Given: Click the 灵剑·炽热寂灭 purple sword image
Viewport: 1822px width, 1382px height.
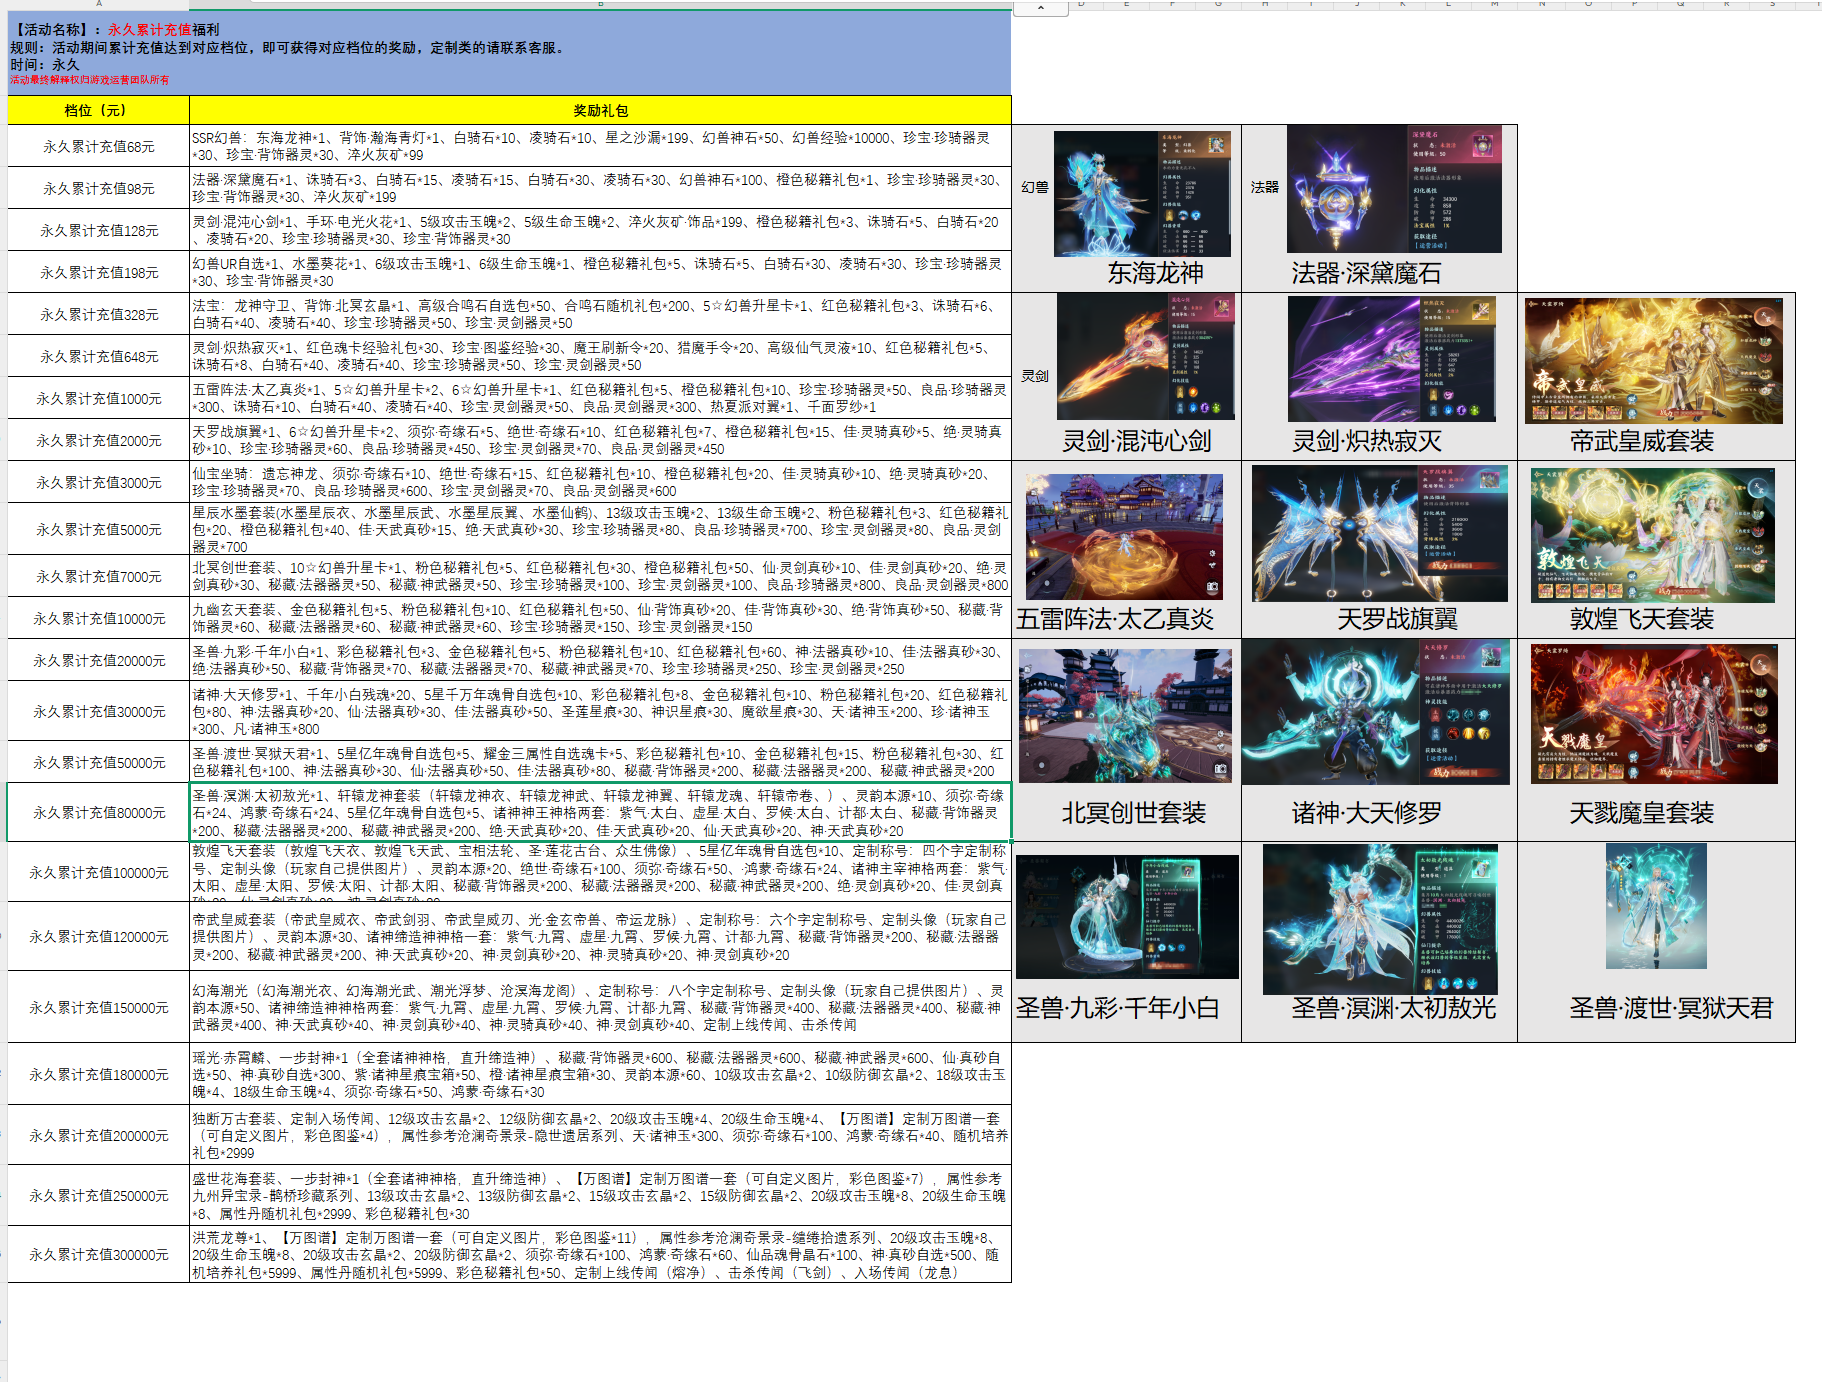Looking at the screenshot, I should (x=1391, y=359).
